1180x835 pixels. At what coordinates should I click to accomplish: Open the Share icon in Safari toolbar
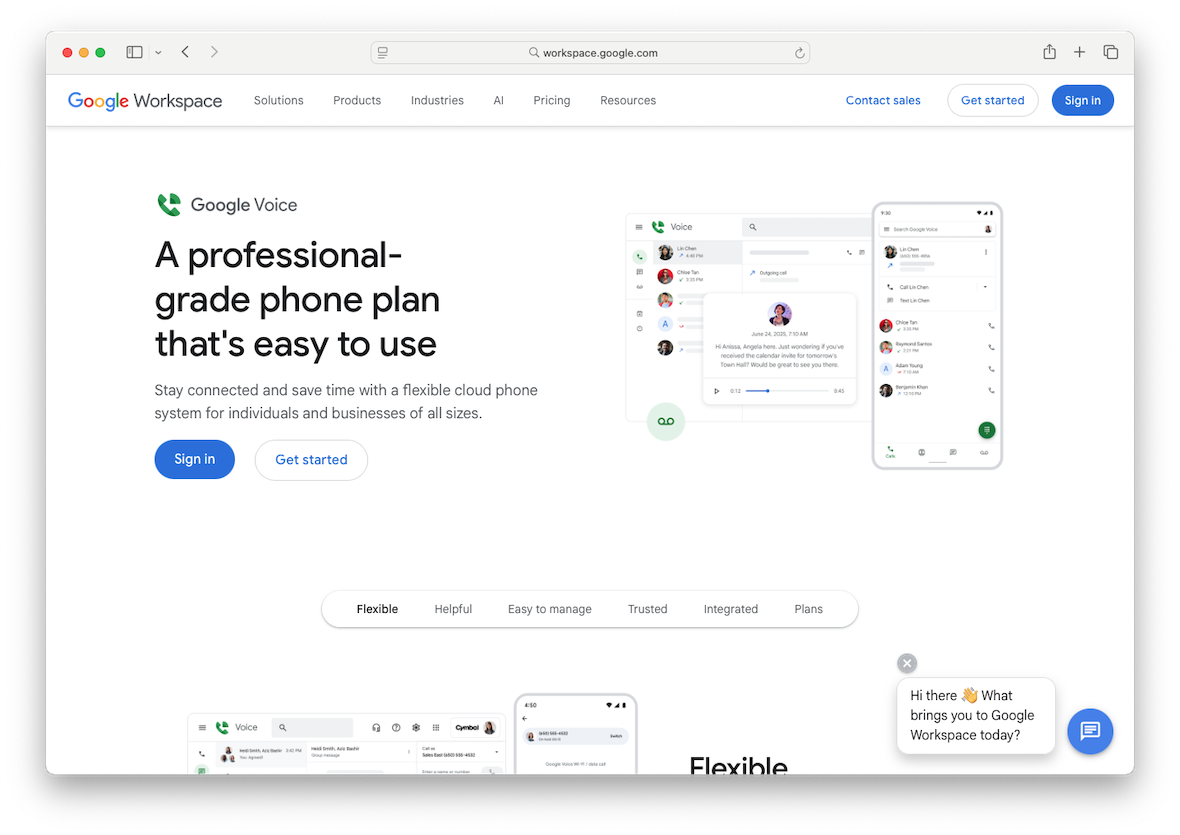(x=1049, y=52)
